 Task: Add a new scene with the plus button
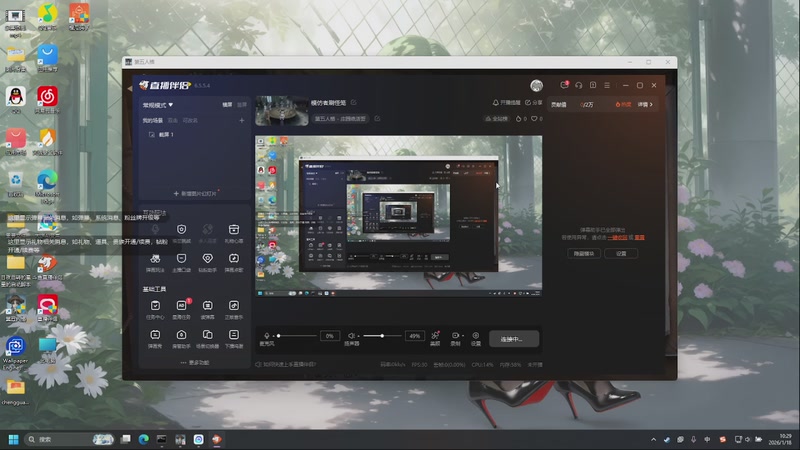coord(242,120)
